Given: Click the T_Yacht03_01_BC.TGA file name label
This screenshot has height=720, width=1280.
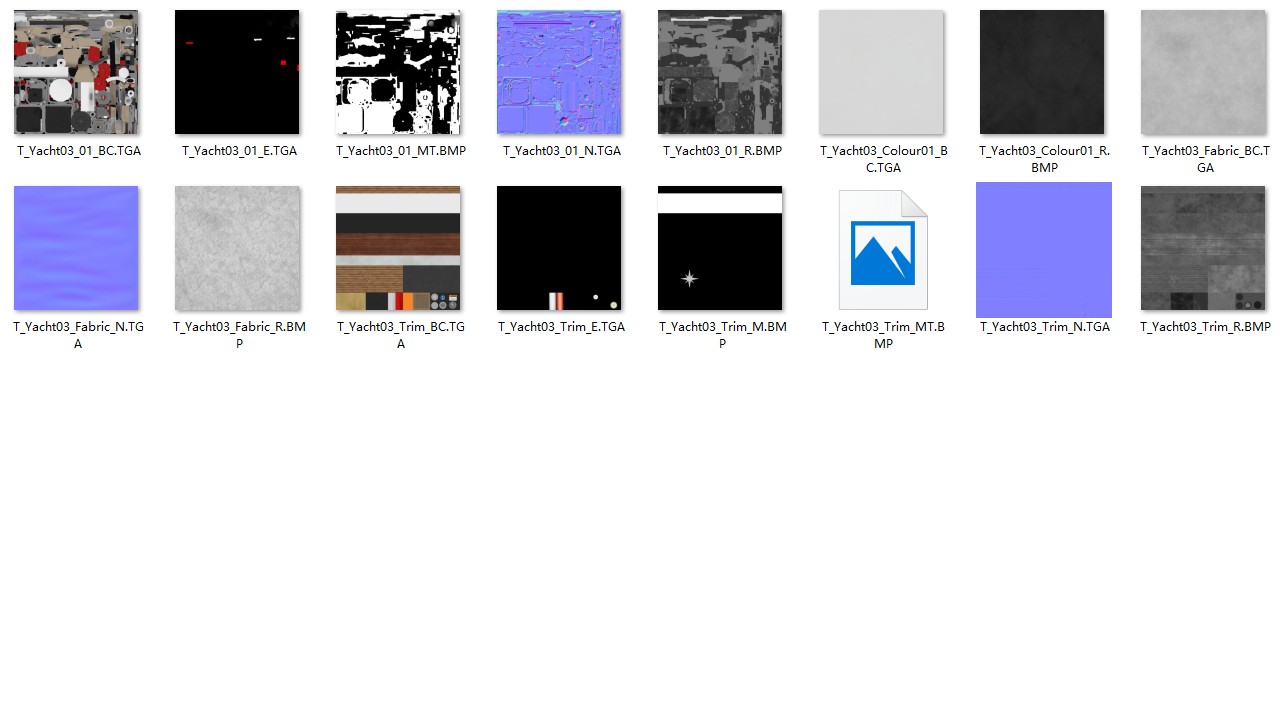Looking at the screenshot, I should 79,151.
